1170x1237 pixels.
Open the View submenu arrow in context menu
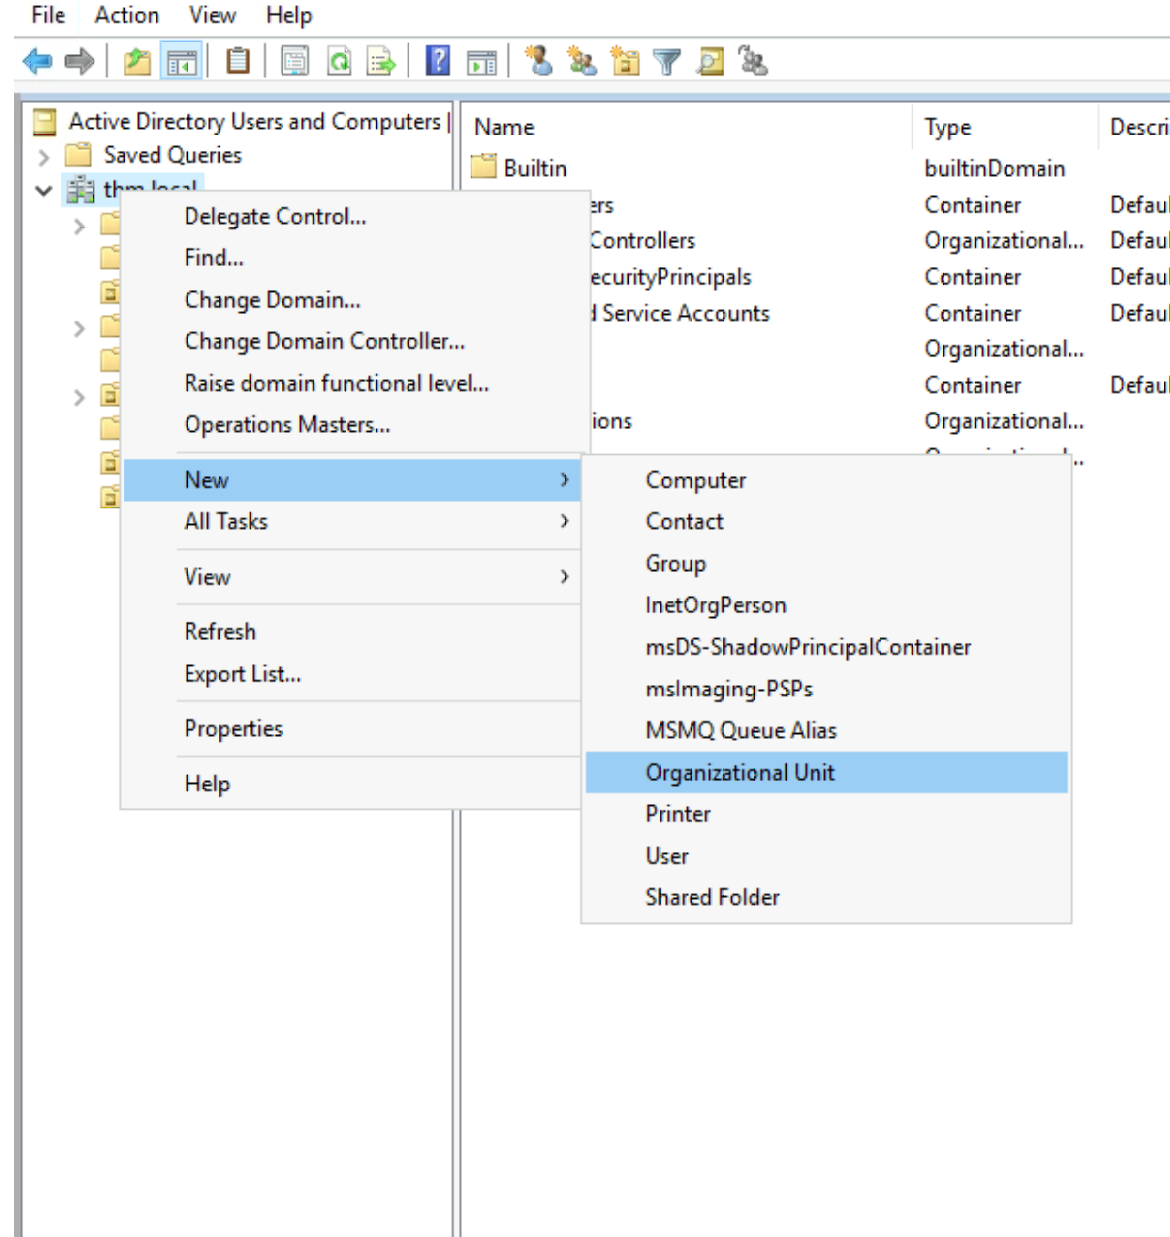(x=564, y=577)
